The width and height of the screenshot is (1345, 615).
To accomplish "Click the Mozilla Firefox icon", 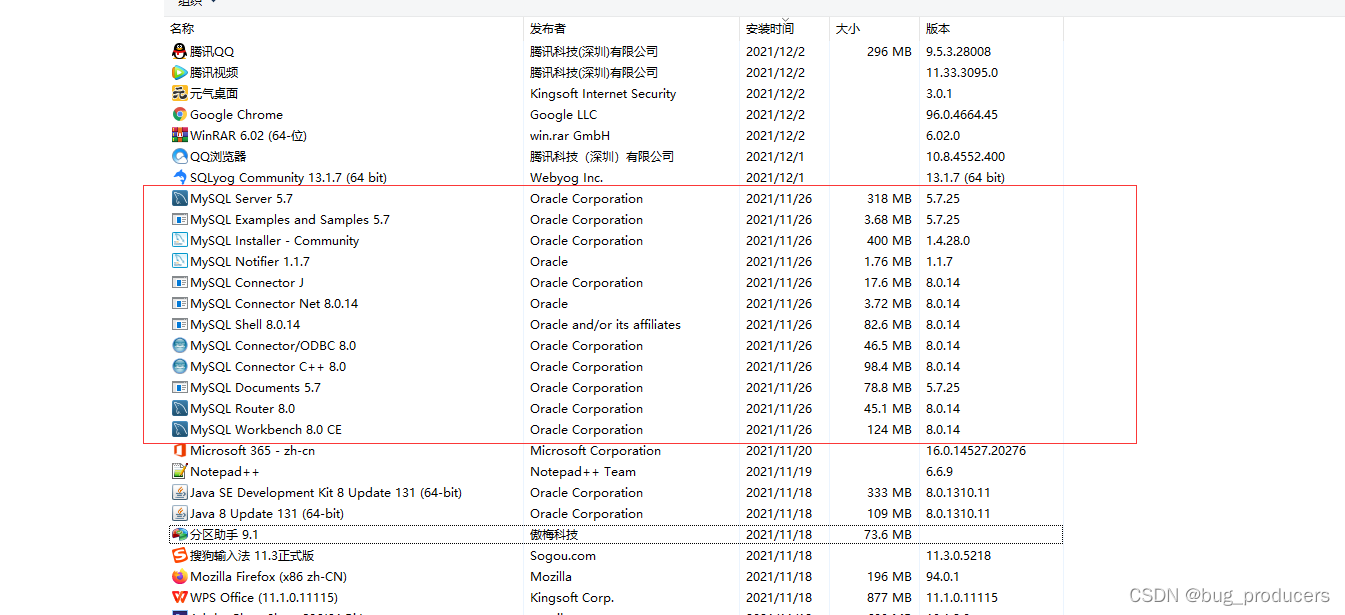I will 179,576.
